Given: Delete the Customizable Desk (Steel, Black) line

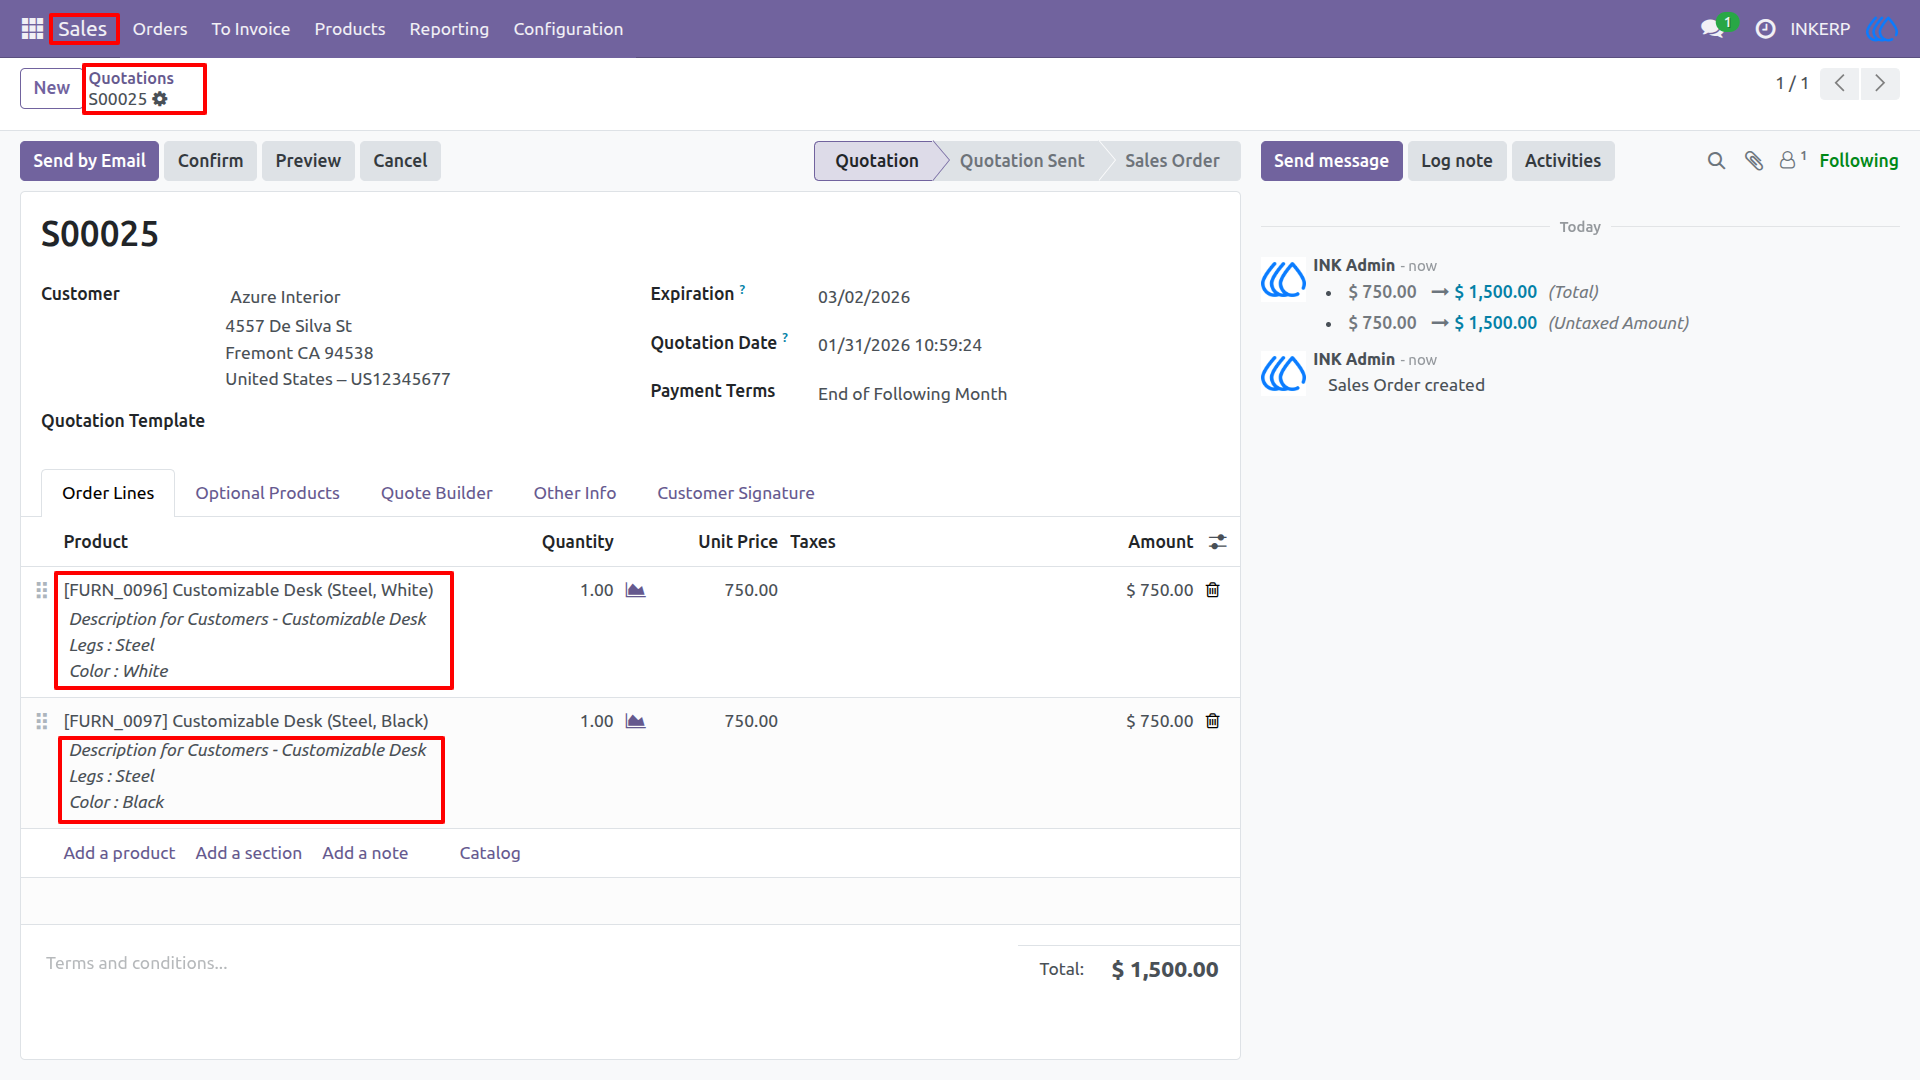Looking at the screenshot, I should pos(1213,721).
